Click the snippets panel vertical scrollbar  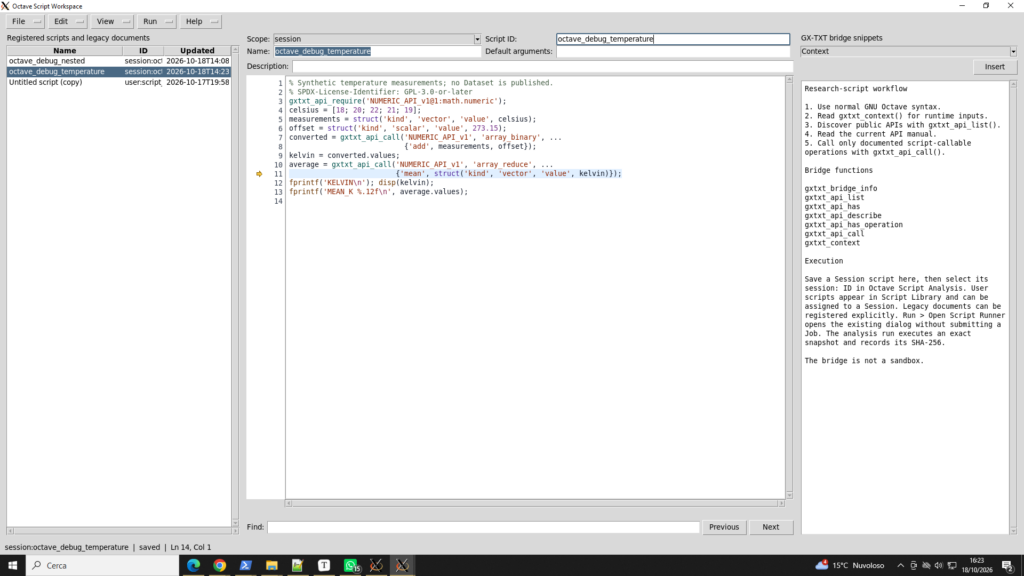[1013, 307]
